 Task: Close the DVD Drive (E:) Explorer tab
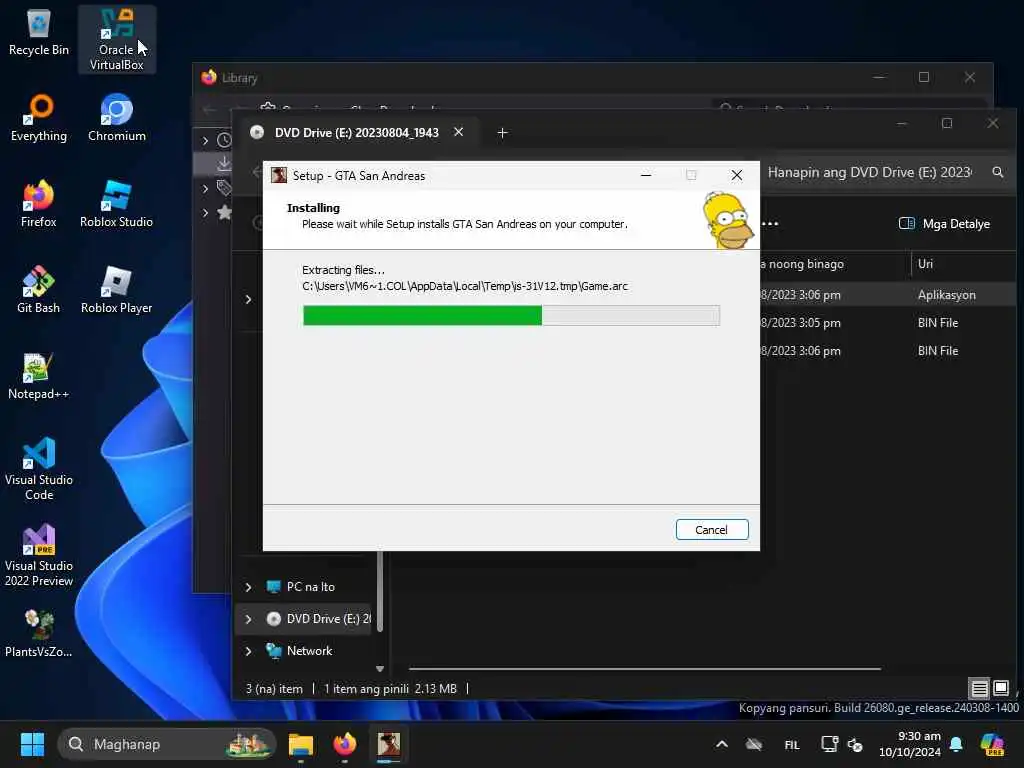(458, 133)
